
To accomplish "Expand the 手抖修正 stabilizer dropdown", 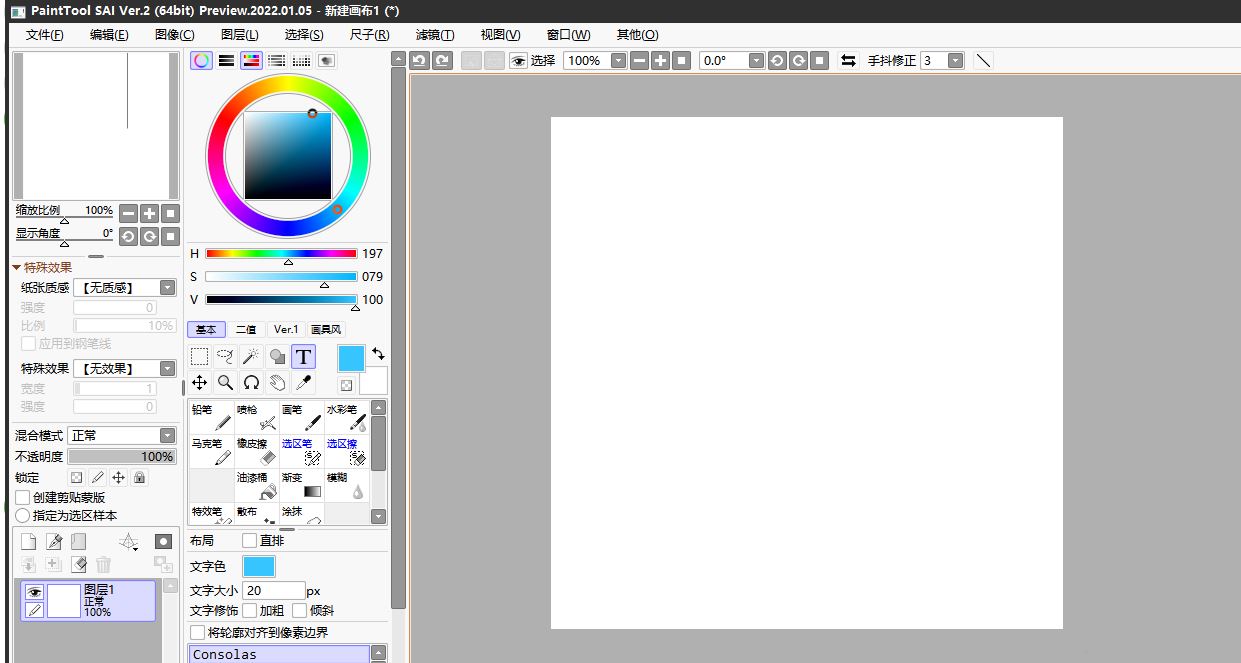I will (955, 61).
